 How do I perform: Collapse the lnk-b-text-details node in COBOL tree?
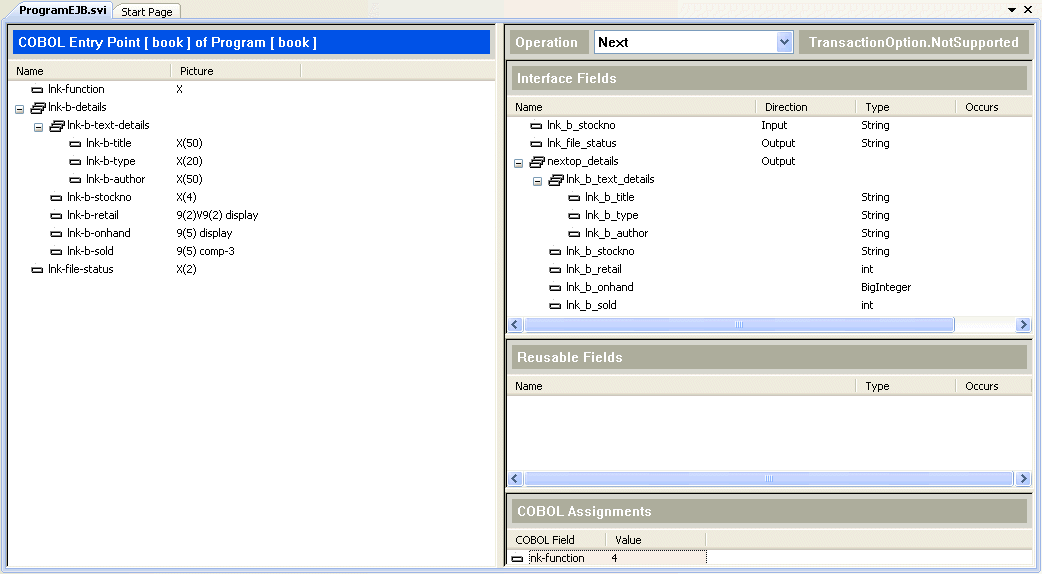coord(38,126)
